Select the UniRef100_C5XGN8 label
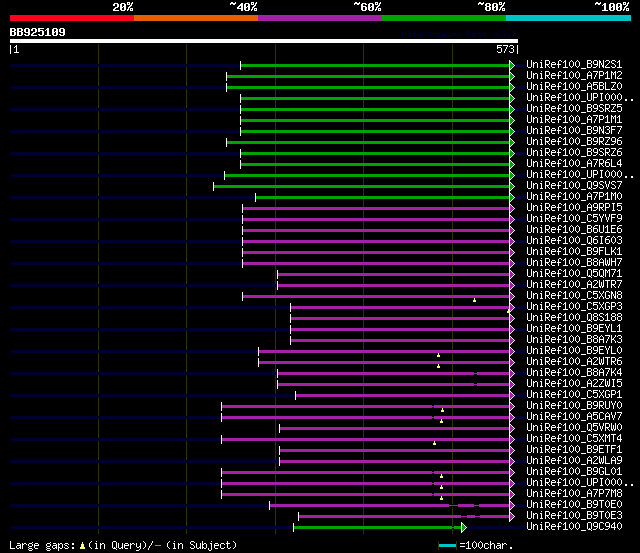 pos(574,296)
